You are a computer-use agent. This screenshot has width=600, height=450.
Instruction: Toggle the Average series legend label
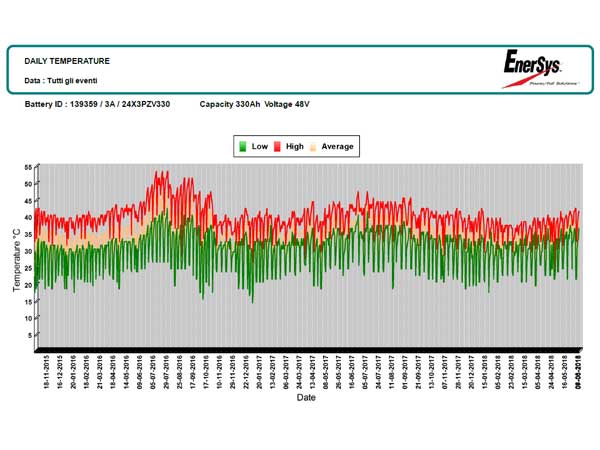[x=337, y=146]
